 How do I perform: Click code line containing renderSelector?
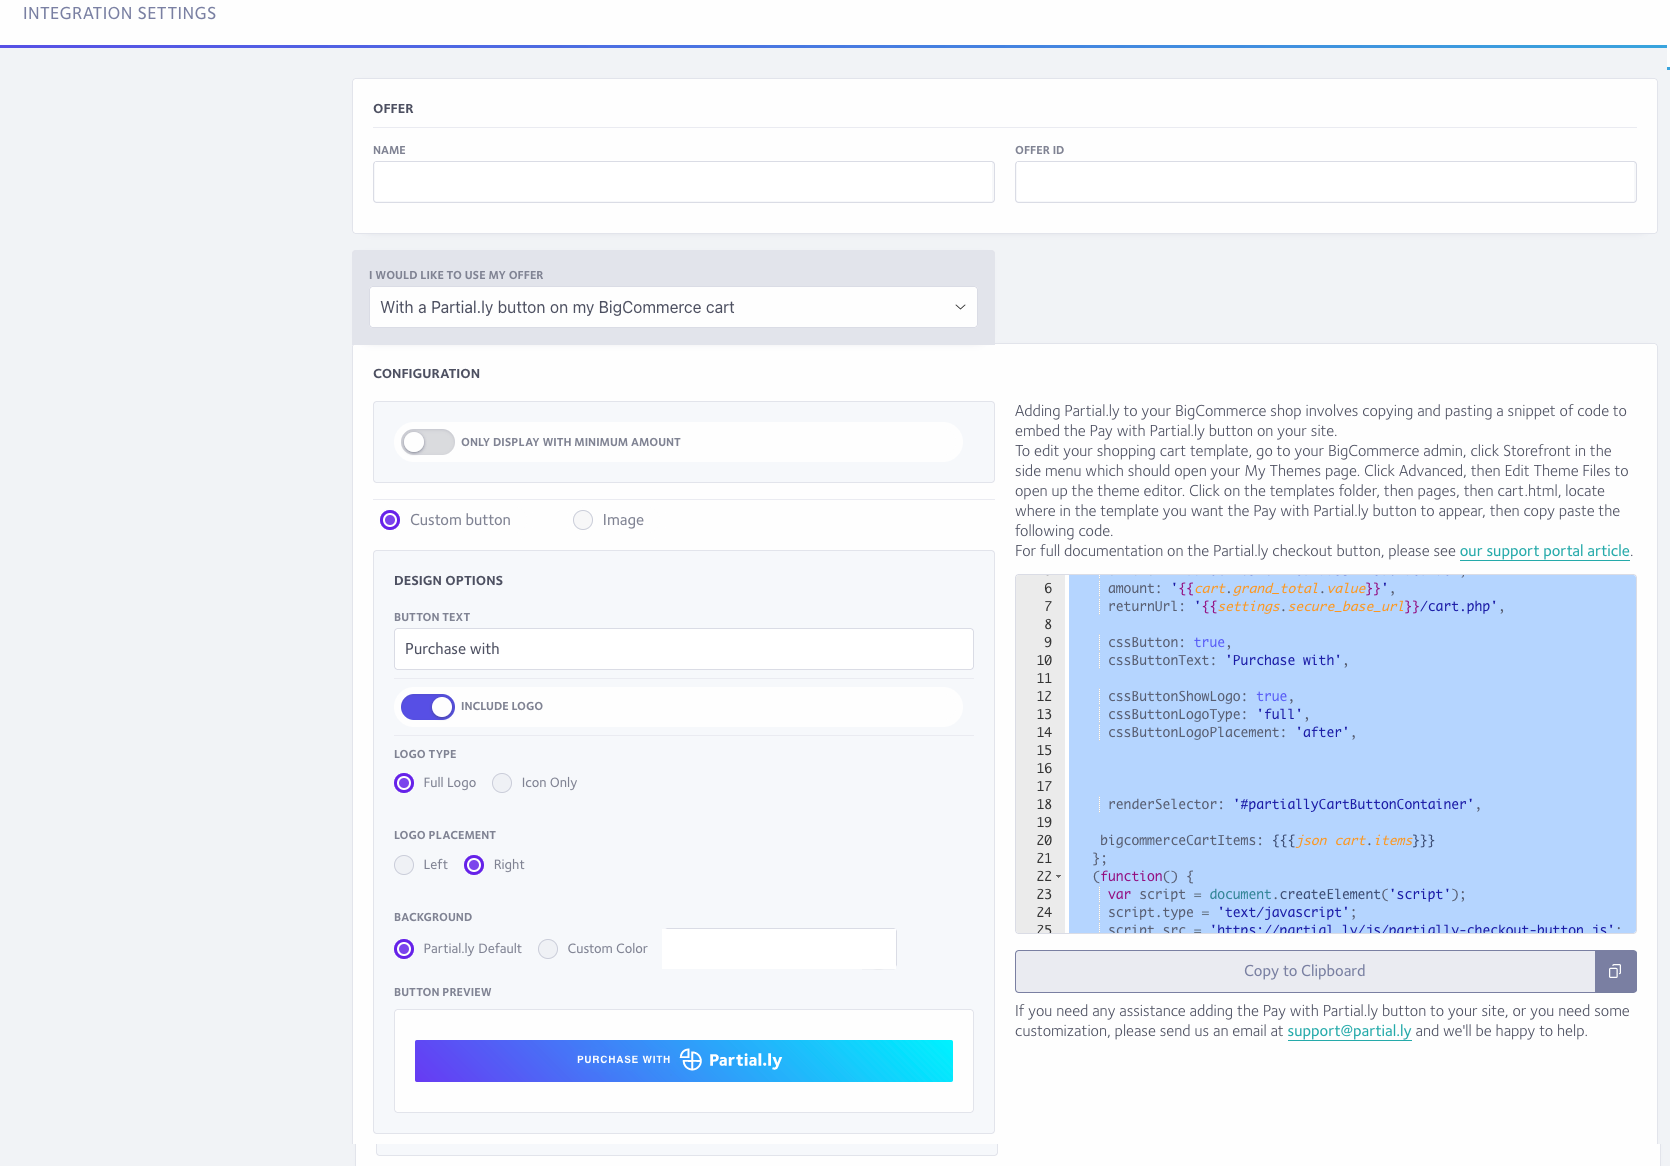click(x=1294, y=805)
